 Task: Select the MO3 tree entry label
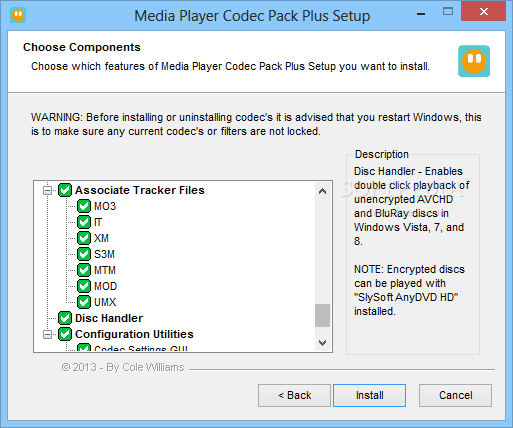(x=105, y=206)
